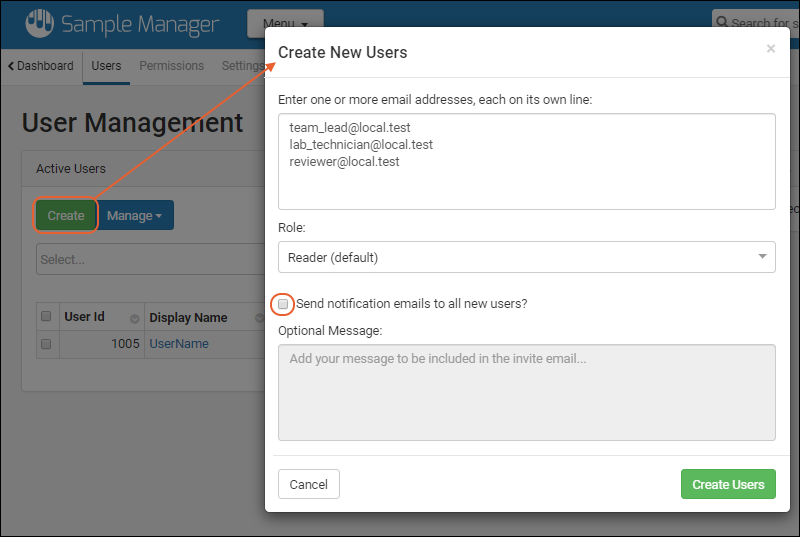Click the green Create Users button

pyautogui.click(x=728, y=484)
